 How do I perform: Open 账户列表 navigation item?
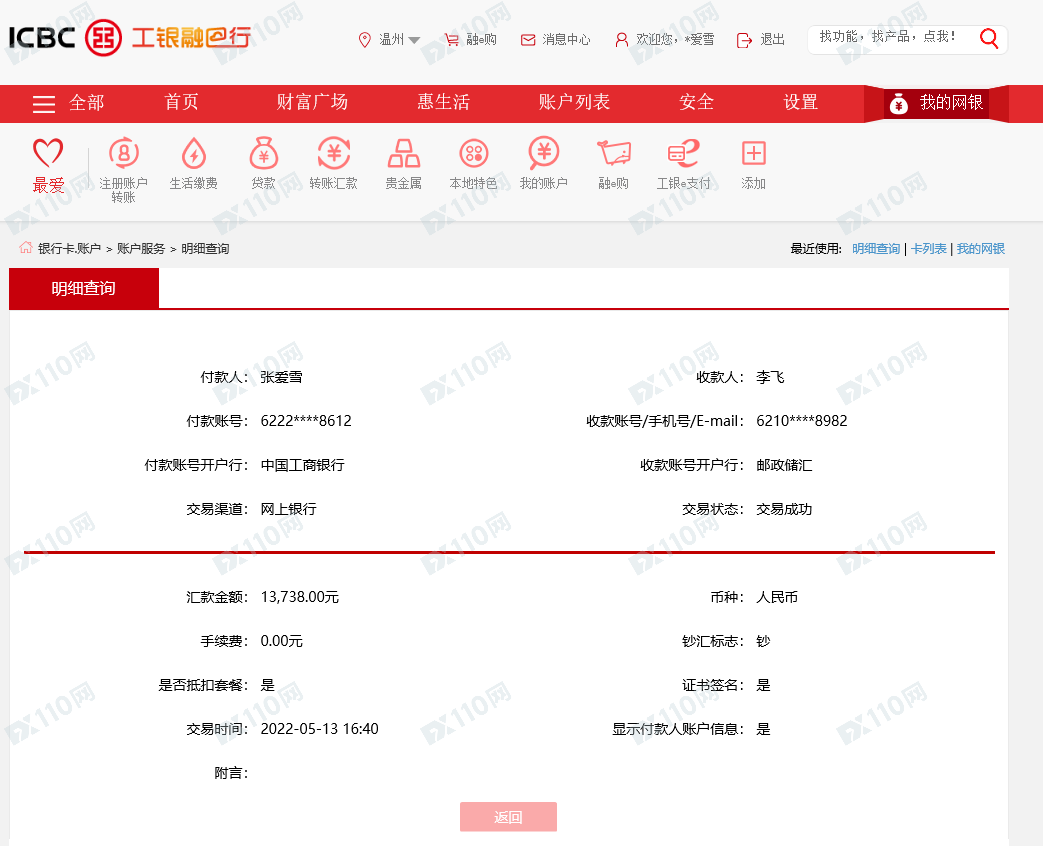(574, 103)
